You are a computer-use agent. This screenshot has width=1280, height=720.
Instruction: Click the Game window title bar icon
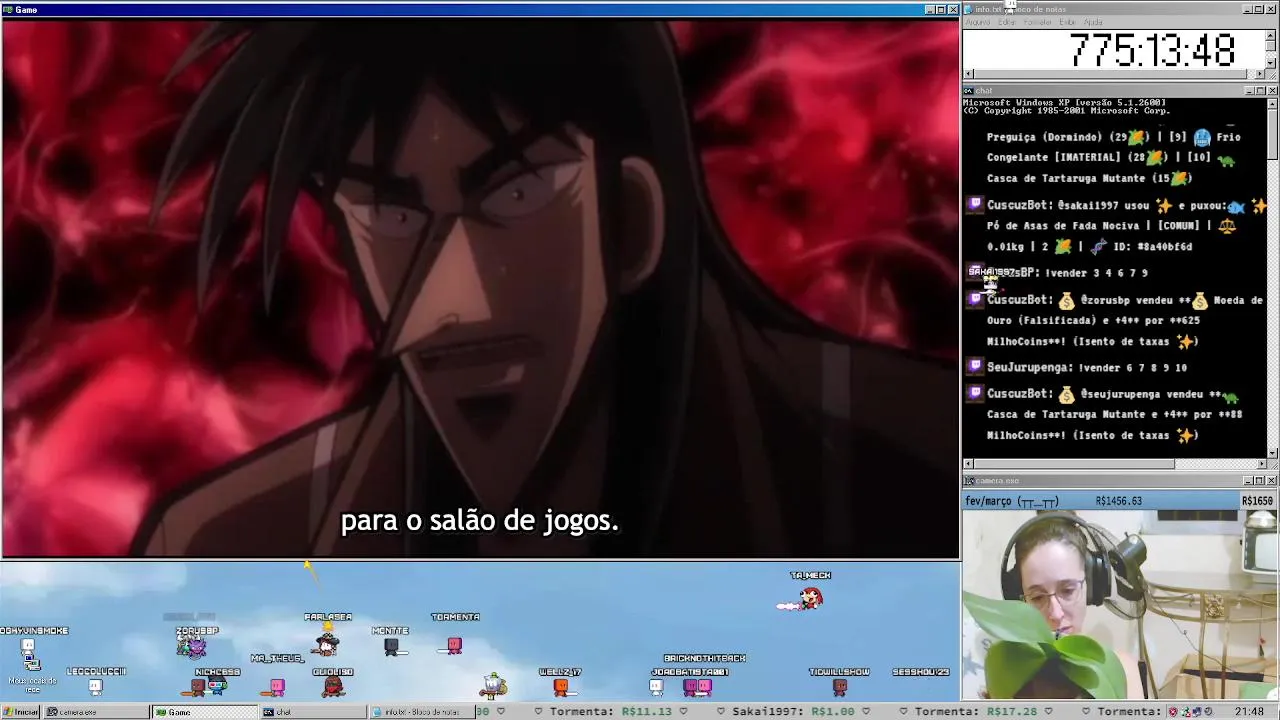pyautogui.click(x=8, y=10)
